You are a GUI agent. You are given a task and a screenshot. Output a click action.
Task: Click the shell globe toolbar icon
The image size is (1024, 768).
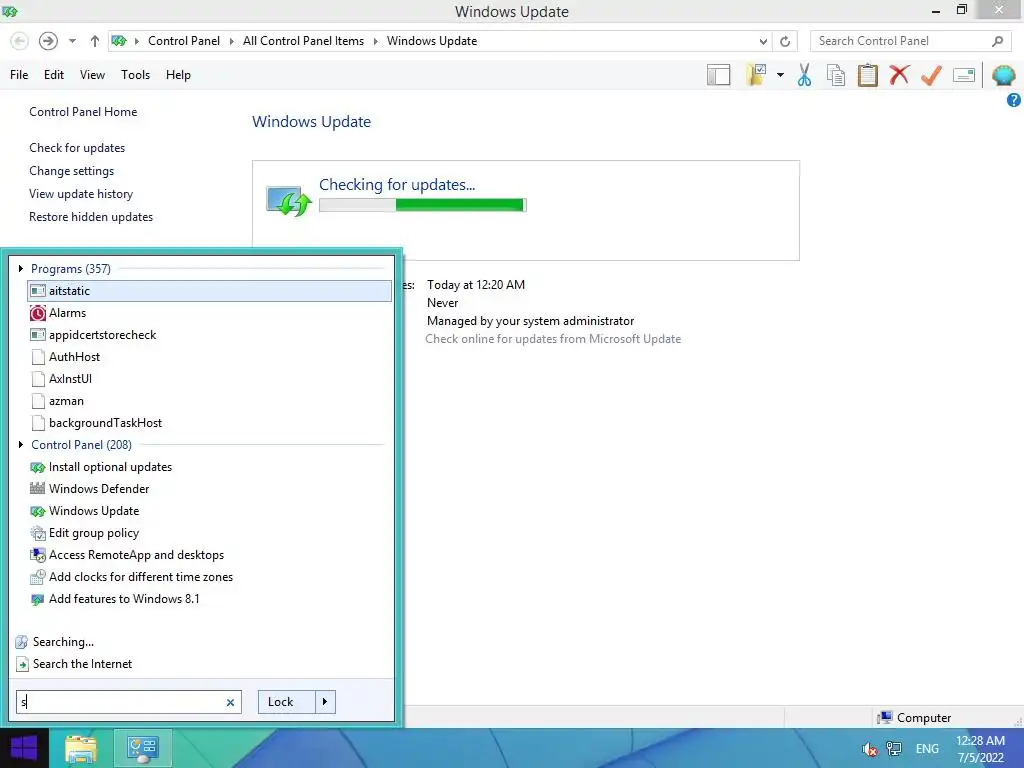(1003, 75)
